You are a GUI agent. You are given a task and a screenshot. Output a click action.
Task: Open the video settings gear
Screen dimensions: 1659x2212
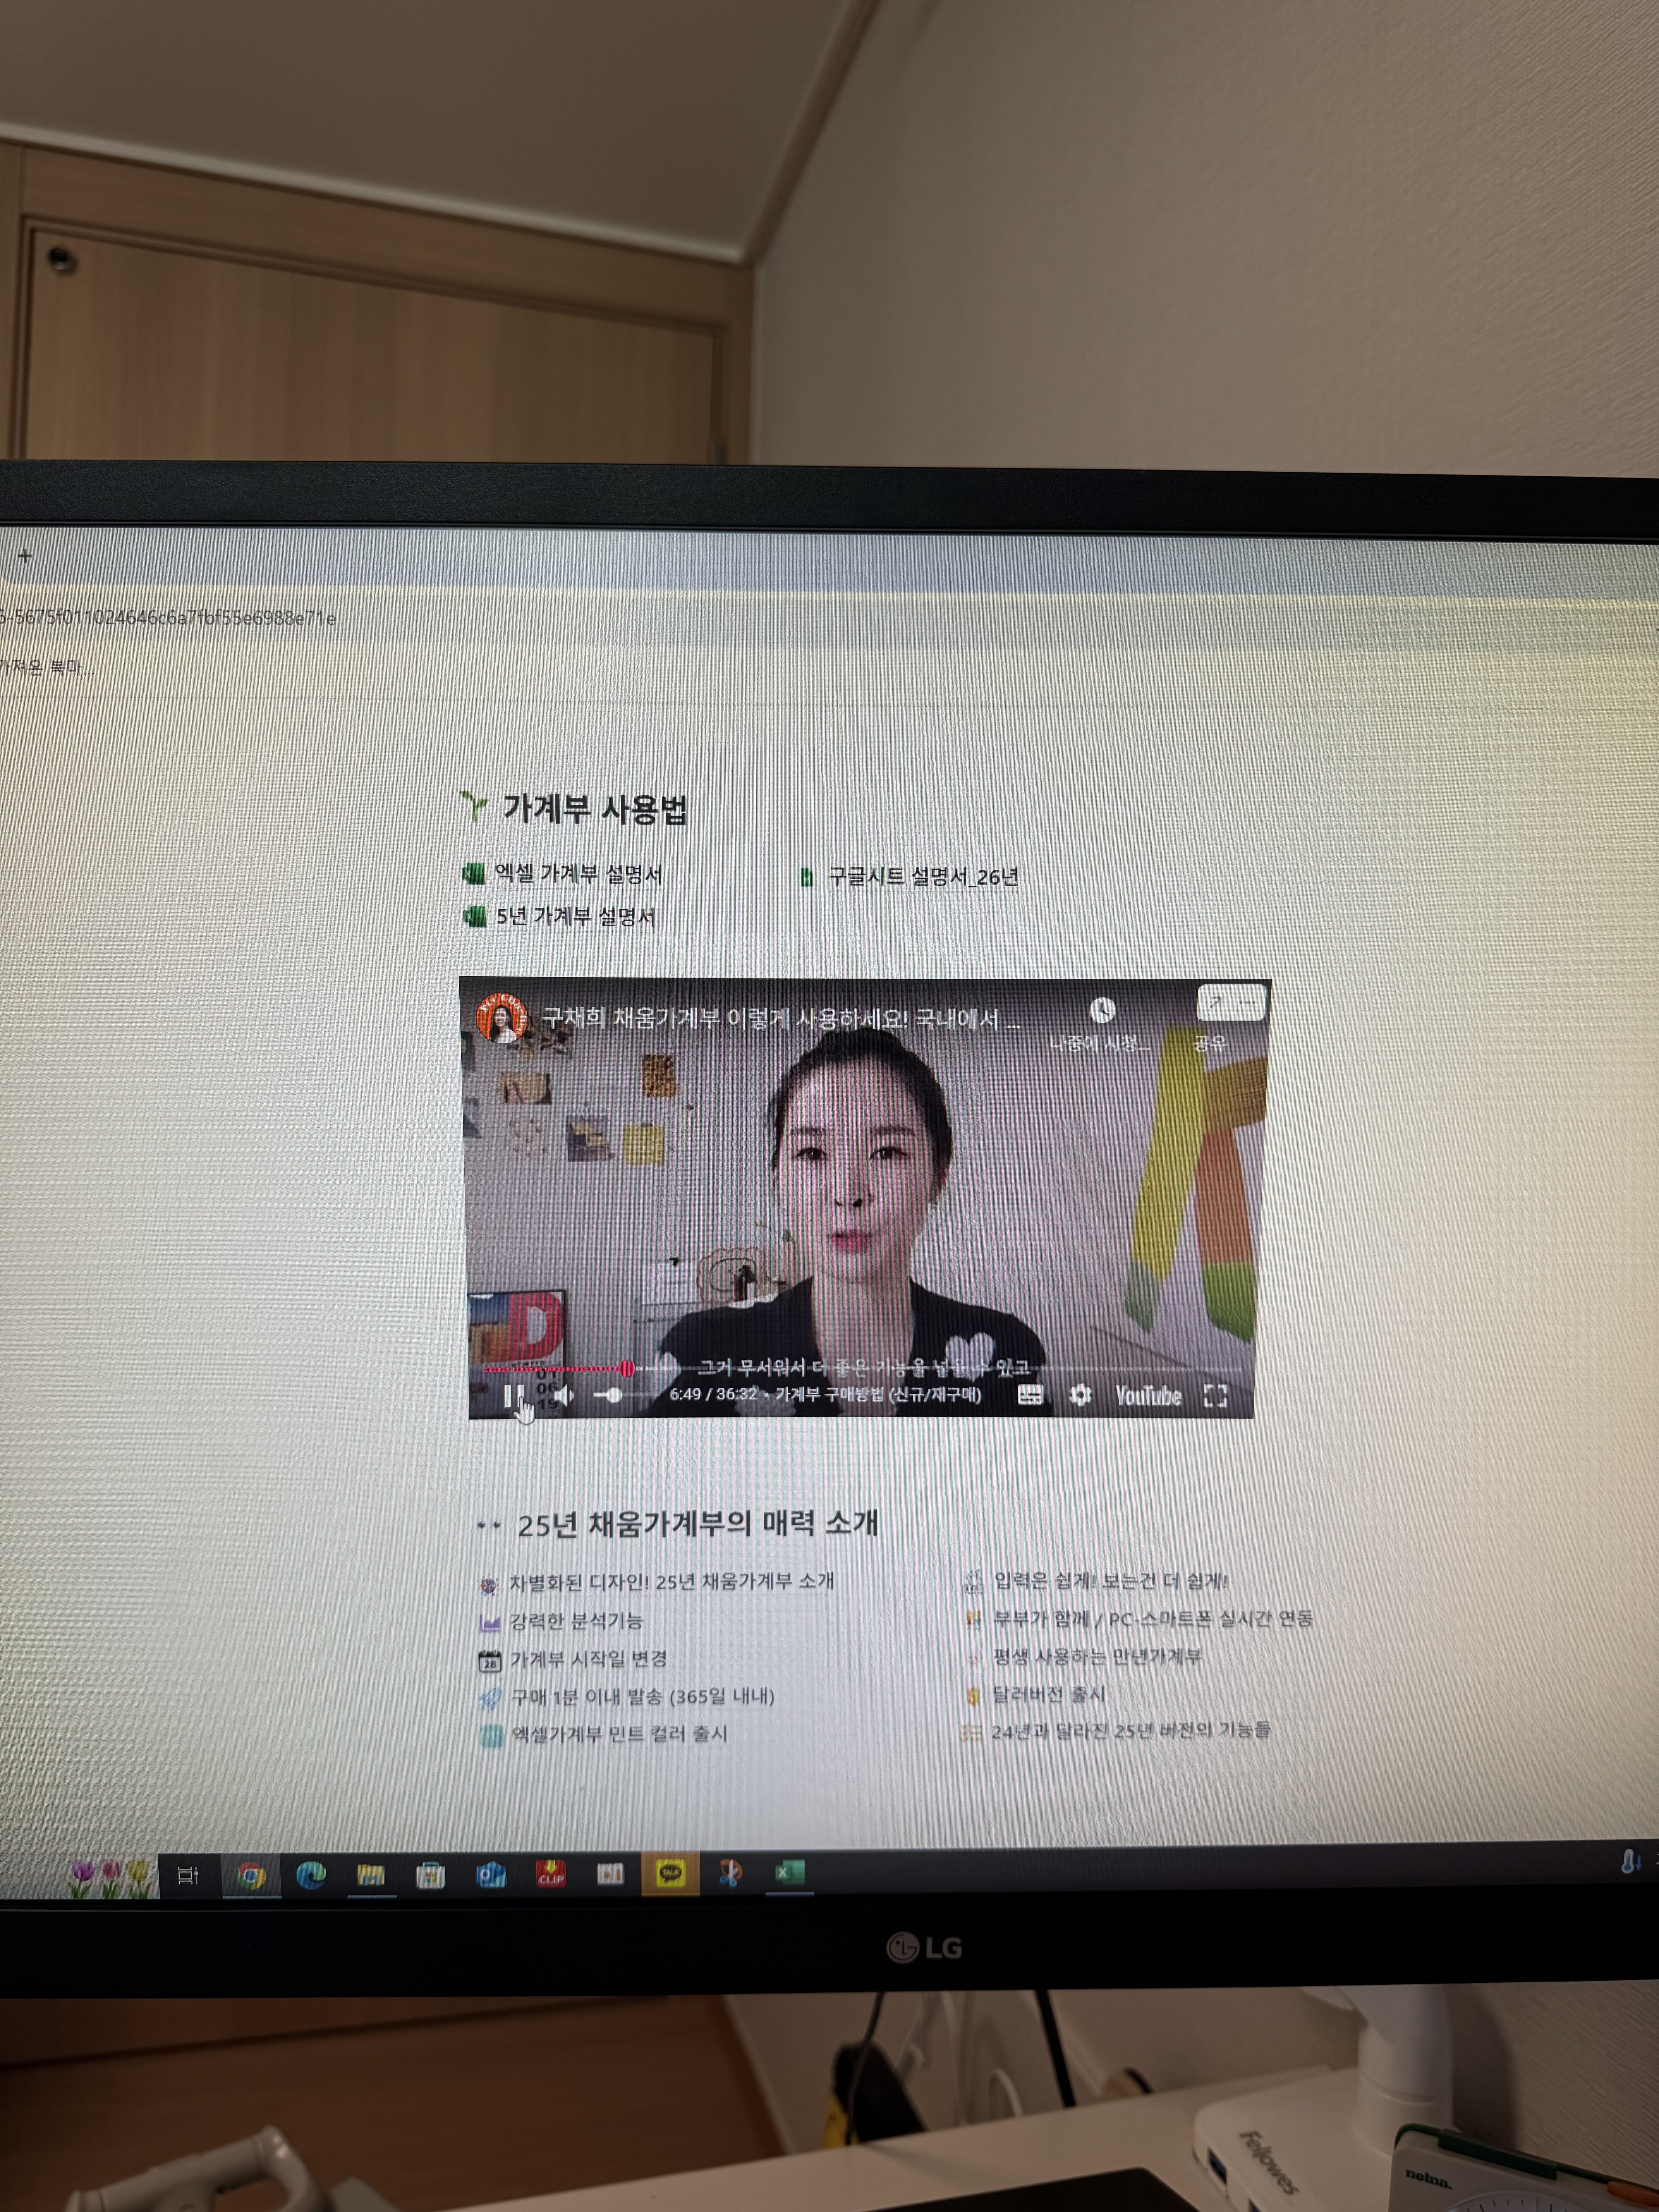click(1080, 1394)
